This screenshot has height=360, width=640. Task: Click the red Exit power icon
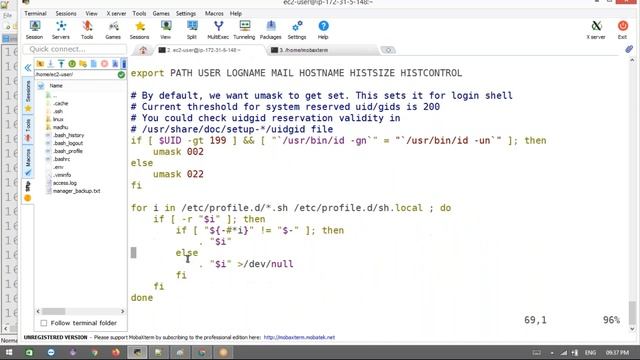pyautogui.click(x=622, y=30)
